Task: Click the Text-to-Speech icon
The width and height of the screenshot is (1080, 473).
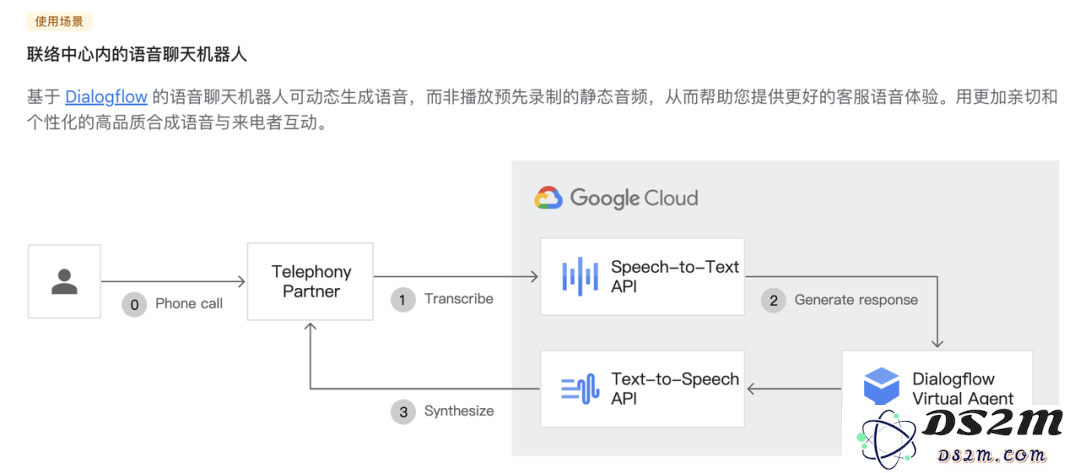Action: (579, 389)
